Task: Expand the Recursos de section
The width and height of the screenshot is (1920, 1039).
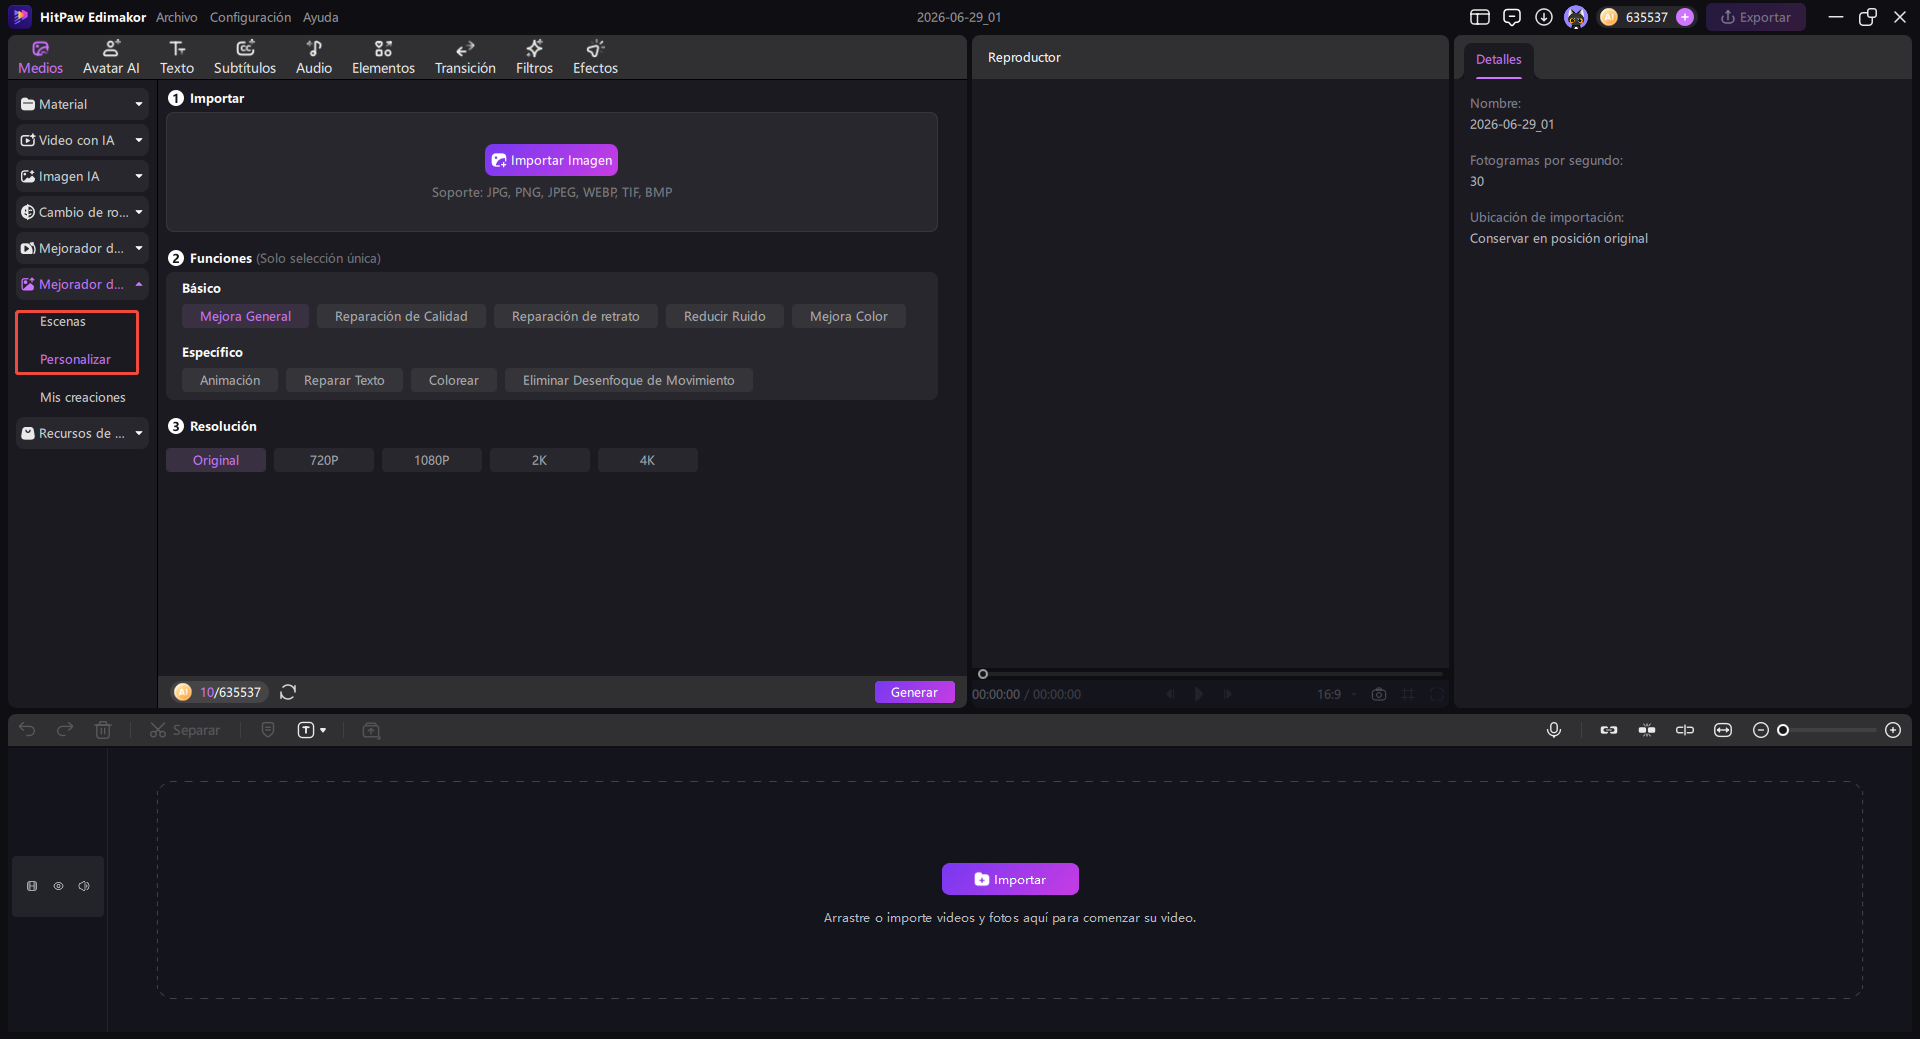Action: 82,433
